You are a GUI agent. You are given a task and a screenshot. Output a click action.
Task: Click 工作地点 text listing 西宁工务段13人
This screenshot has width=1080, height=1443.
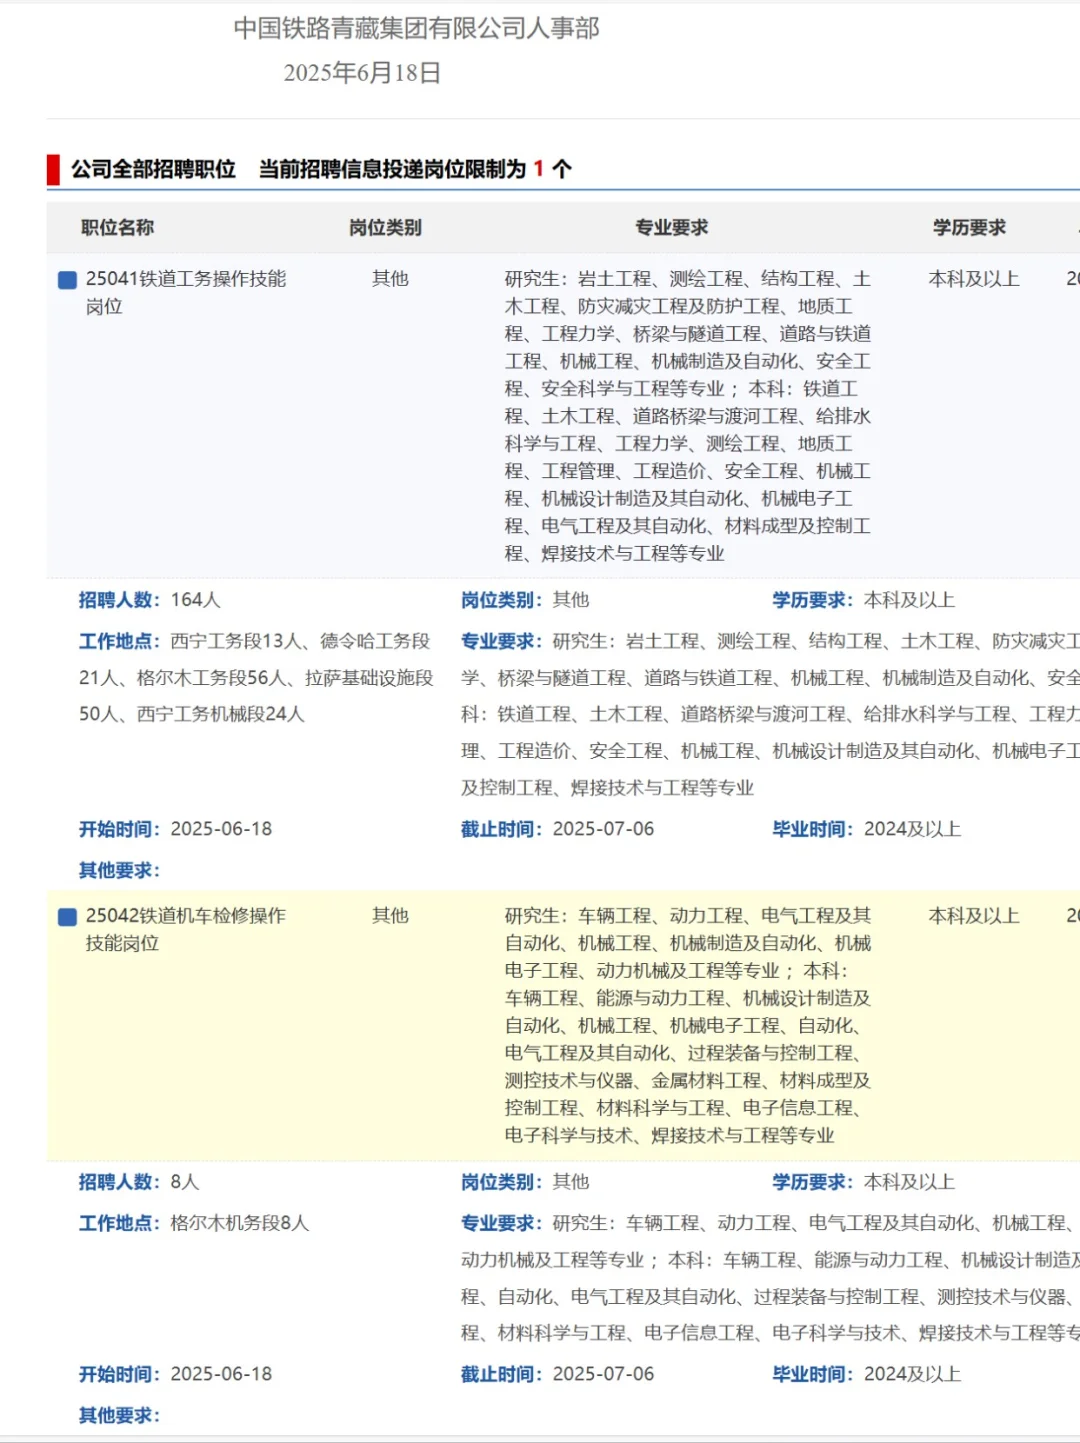[256, 678]
